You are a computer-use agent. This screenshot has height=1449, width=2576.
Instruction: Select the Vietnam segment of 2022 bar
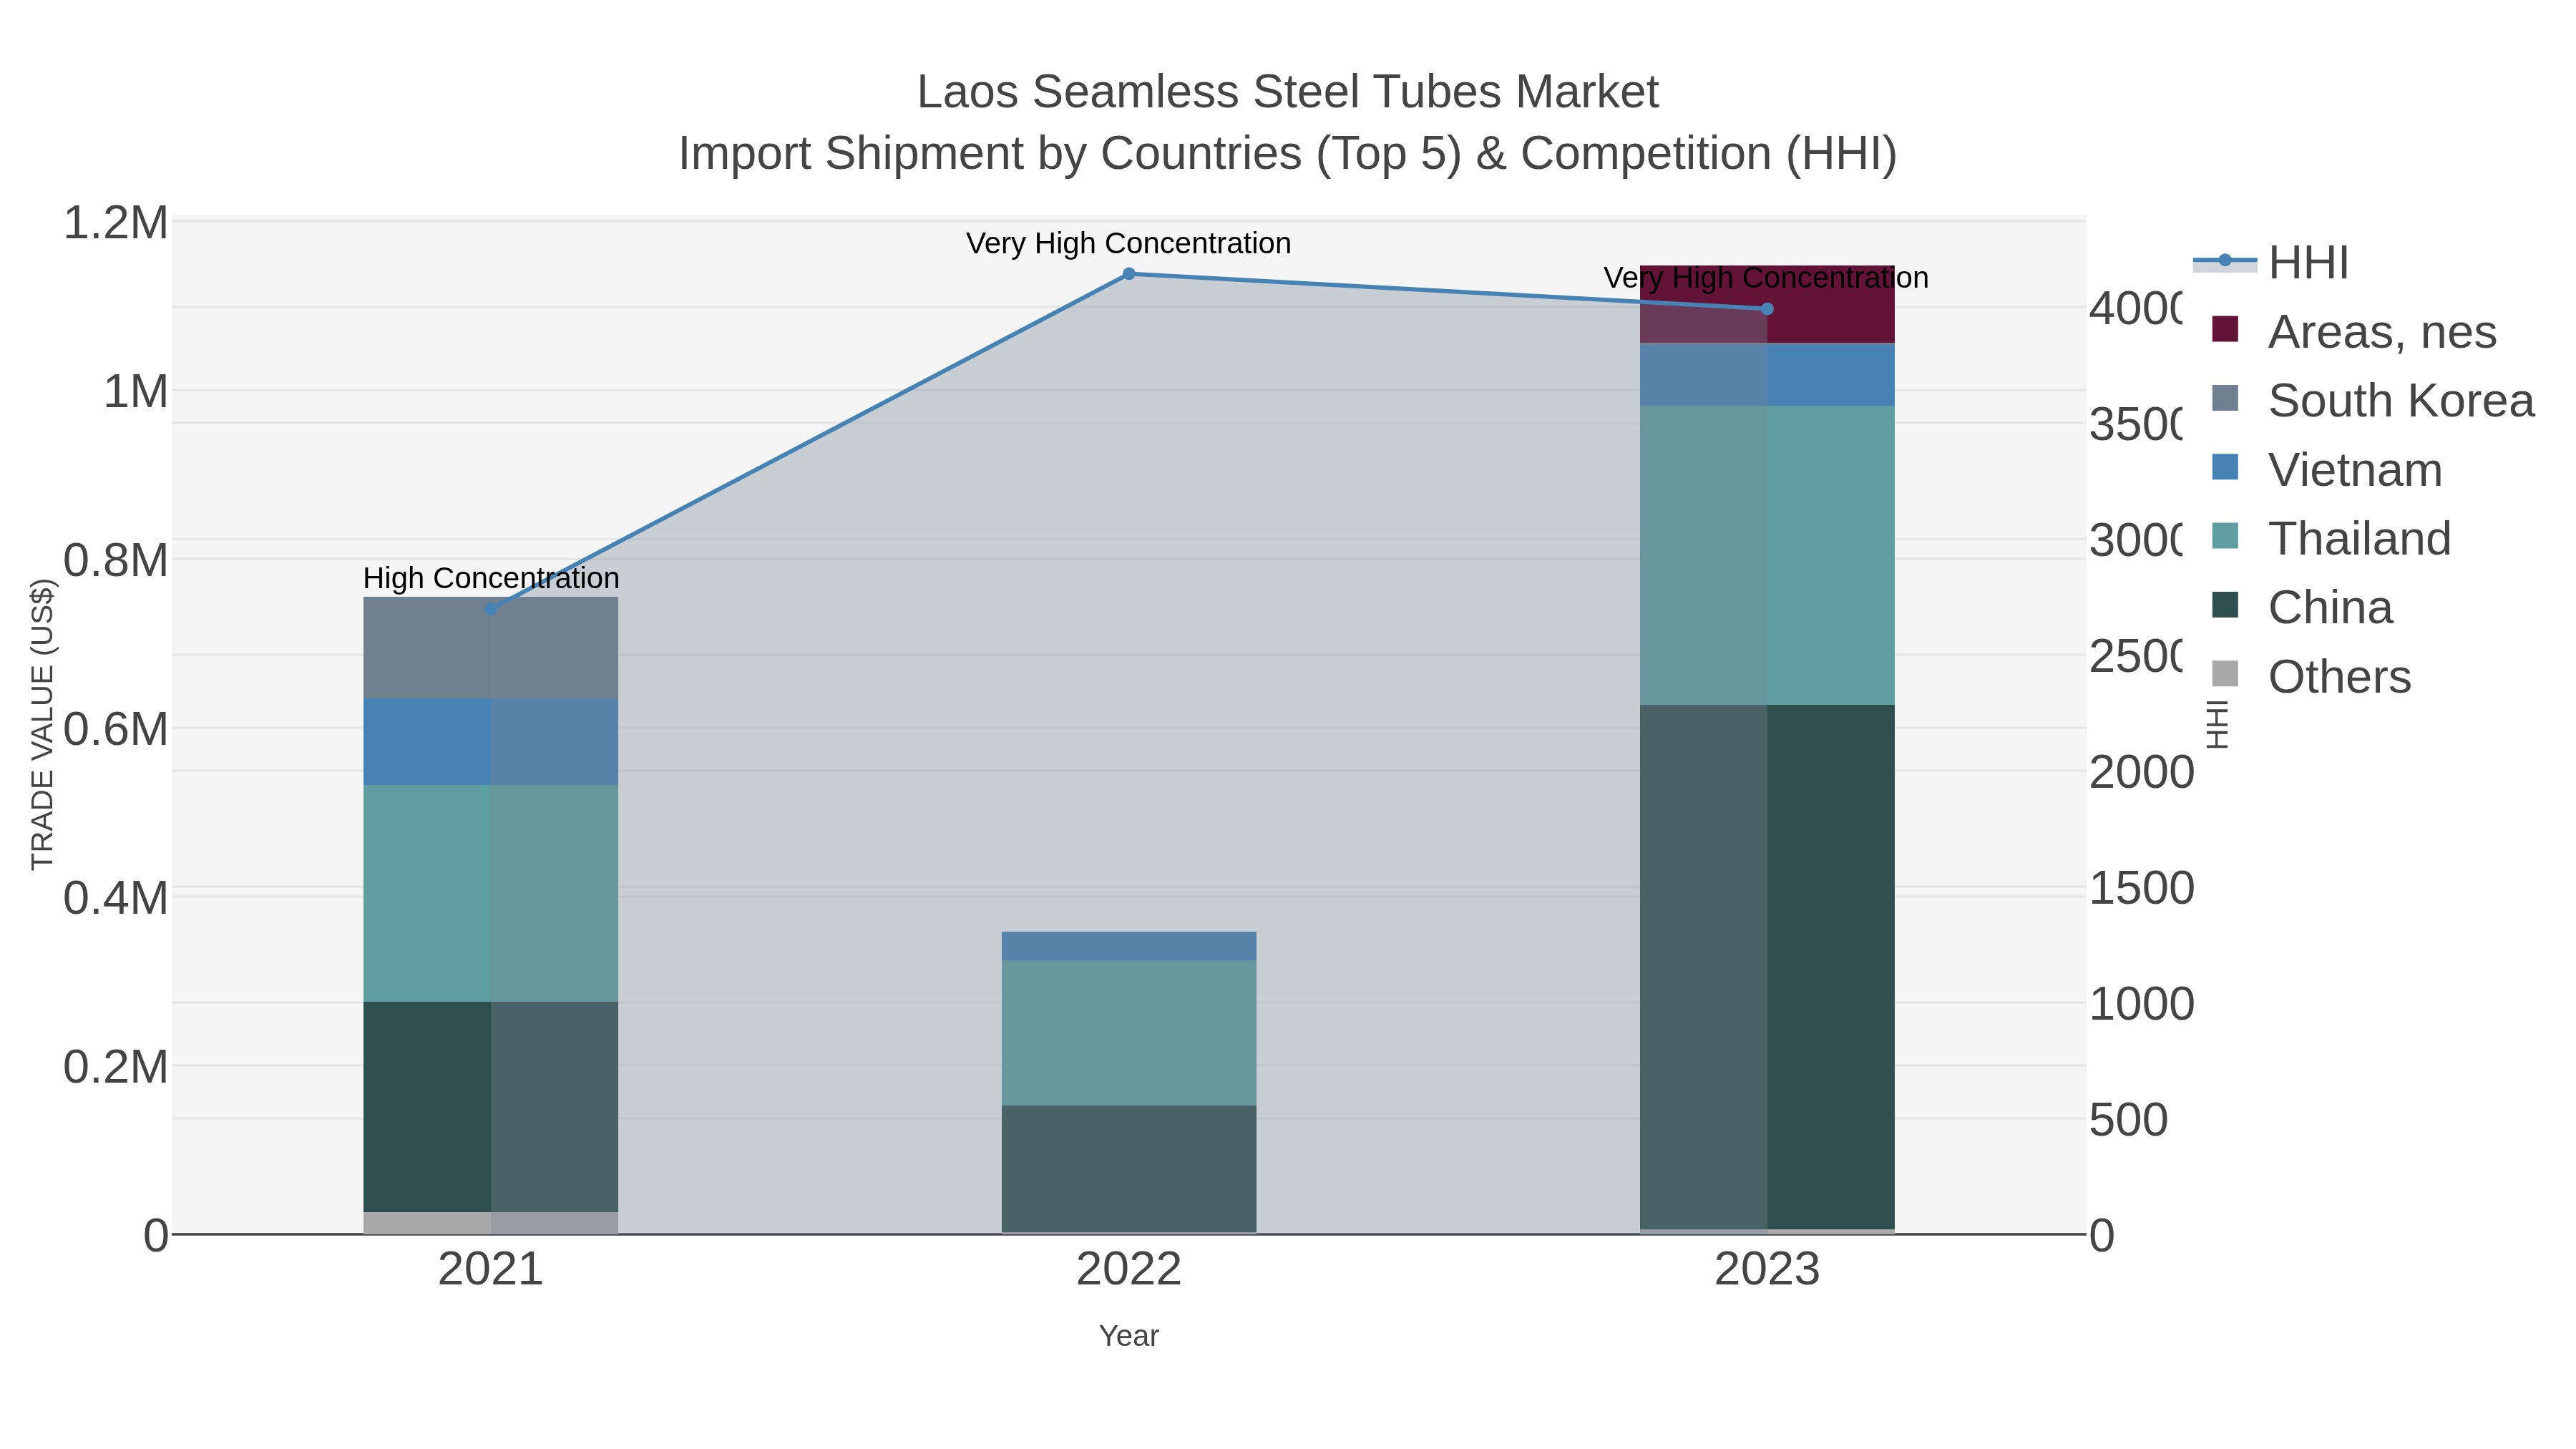(1129, 946)
